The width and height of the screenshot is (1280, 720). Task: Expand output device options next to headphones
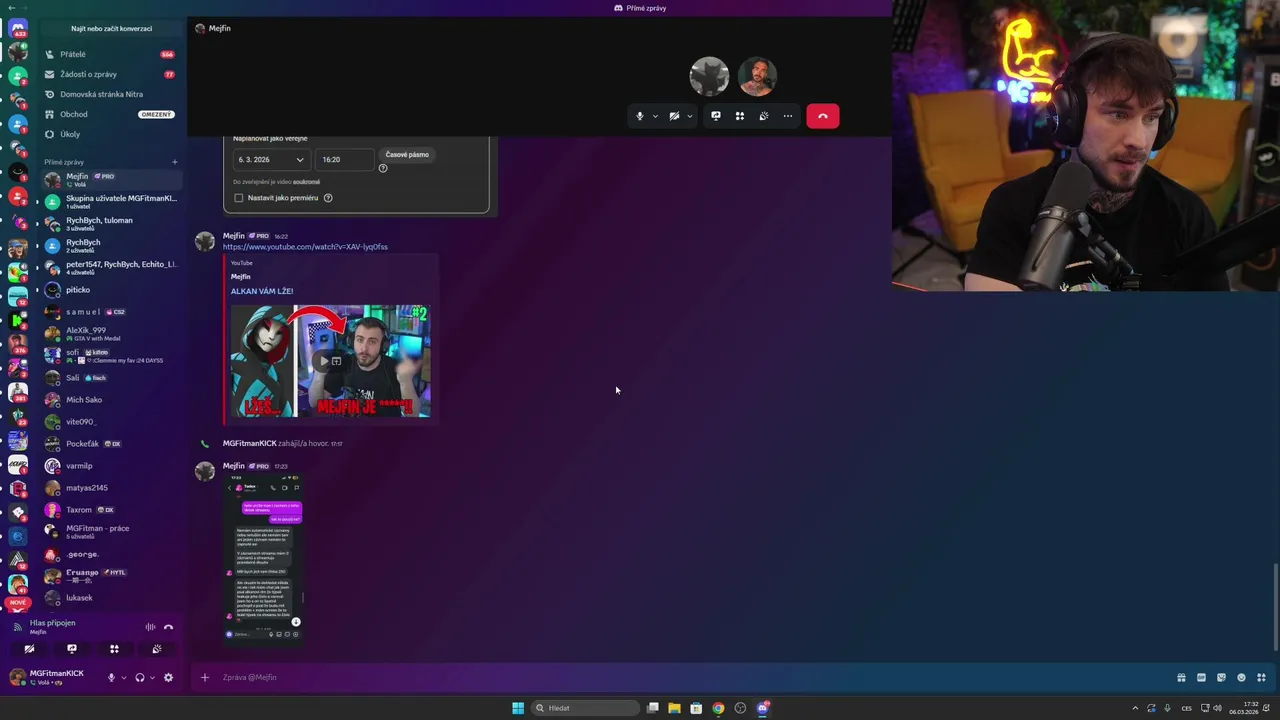152,677
